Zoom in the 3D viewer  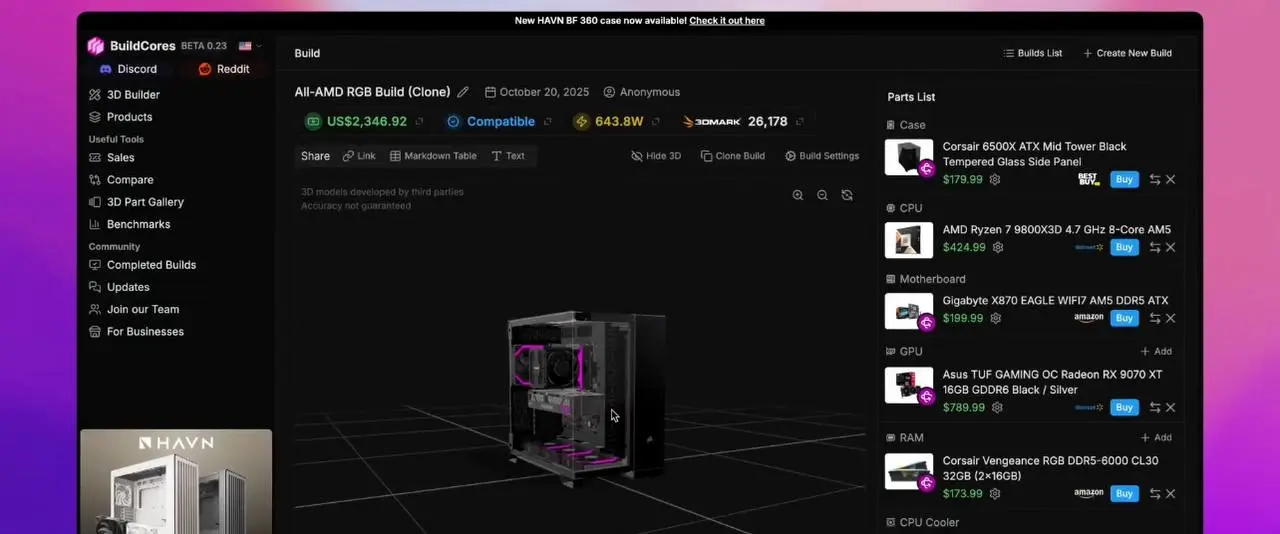tap(798, 195)
